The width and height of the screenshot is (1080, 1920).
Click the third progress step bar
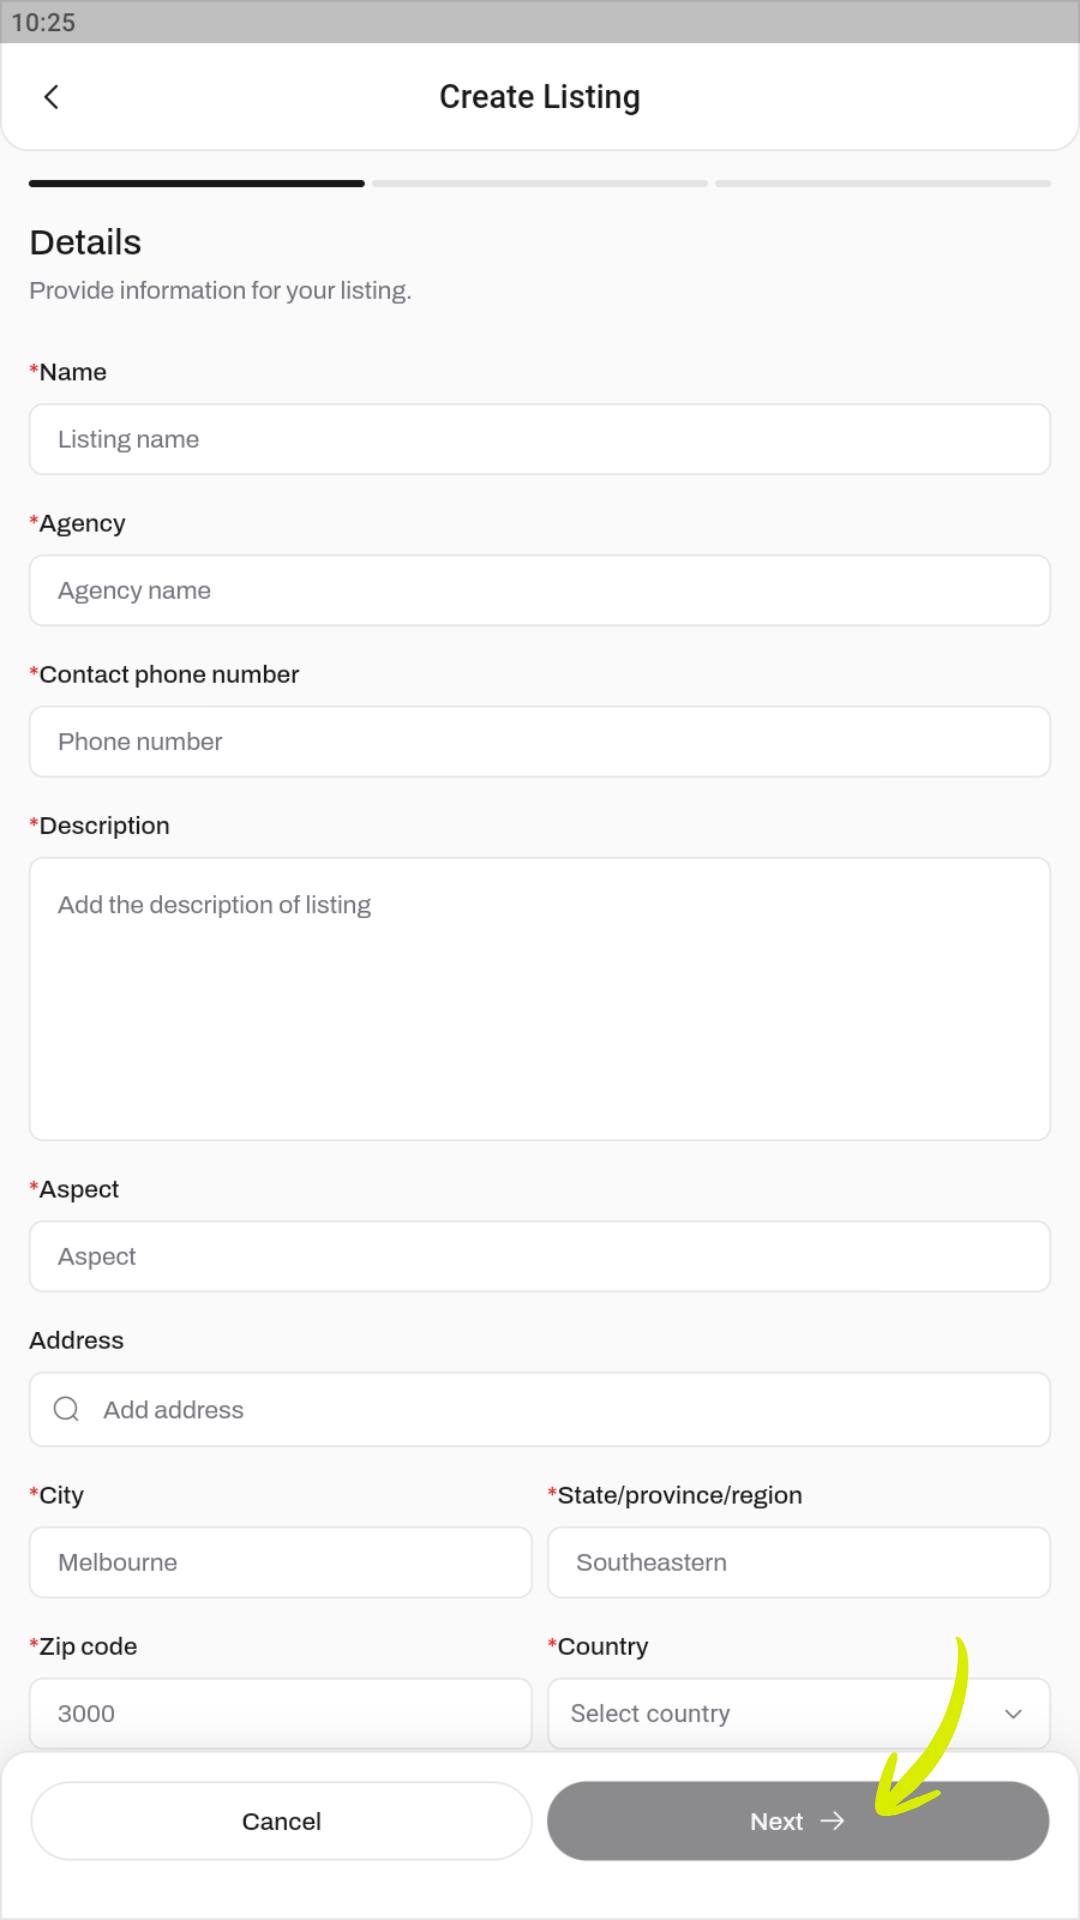[x=883, y=184]
